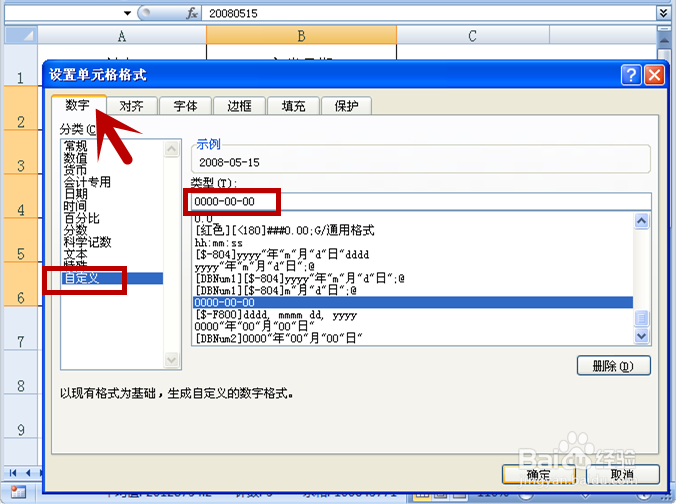Select row 2 header

click(x=21, y=108)
